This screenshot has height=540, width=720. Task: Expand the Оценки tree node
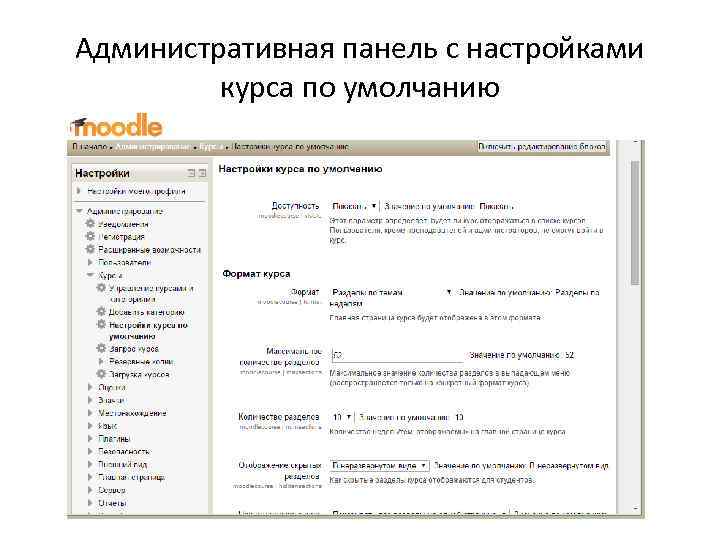[x=90, y=388]
